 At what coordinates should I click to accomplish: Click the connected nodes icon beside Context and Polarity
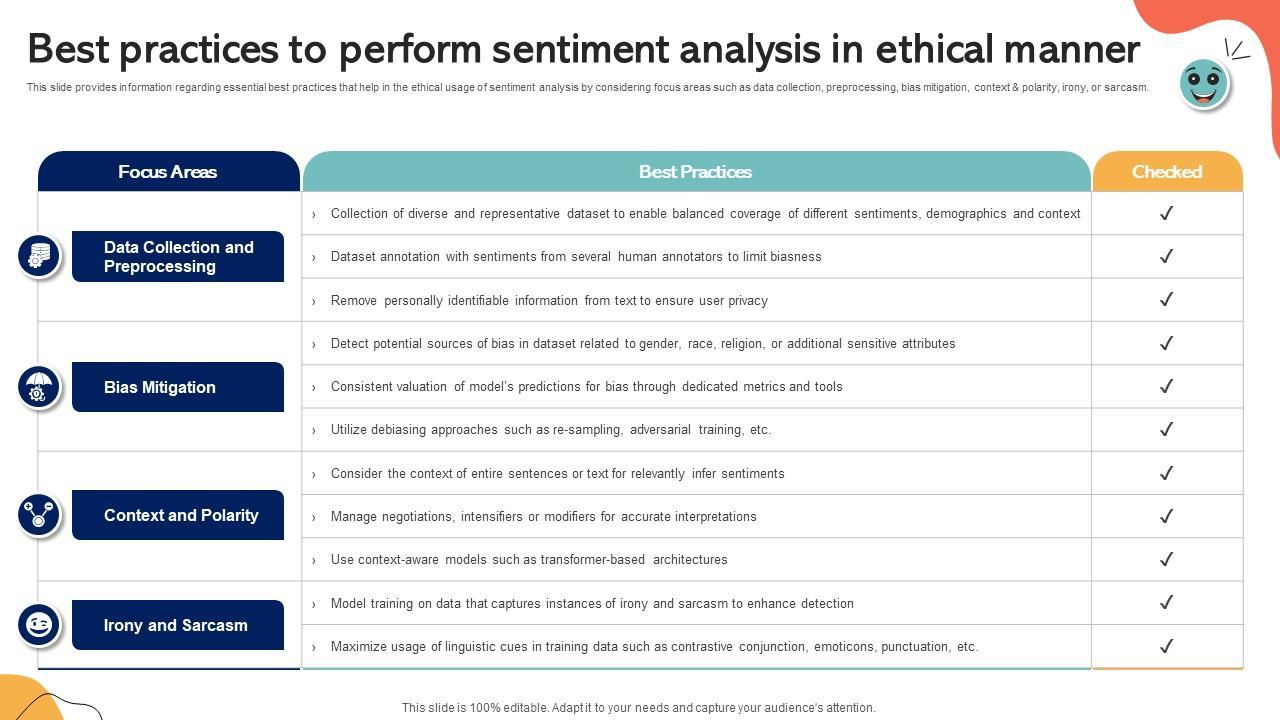click(x=39, y=514)
